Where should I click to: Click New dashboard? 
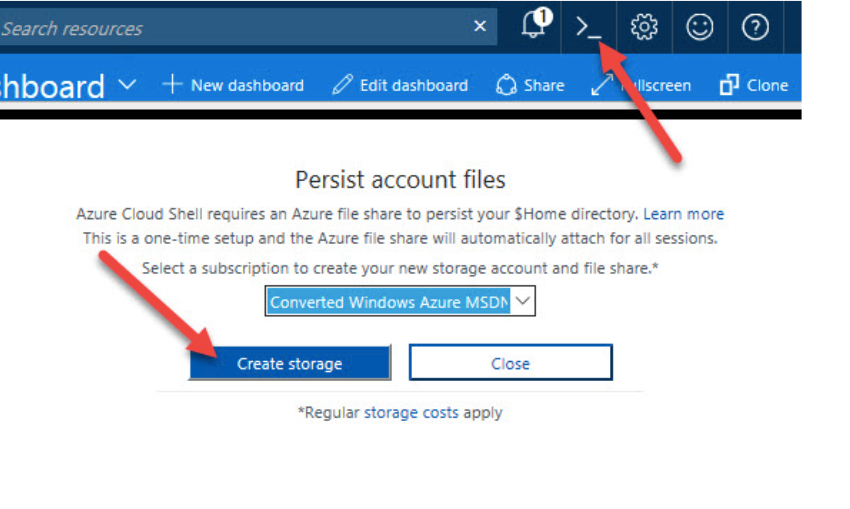tap(233, 85)
